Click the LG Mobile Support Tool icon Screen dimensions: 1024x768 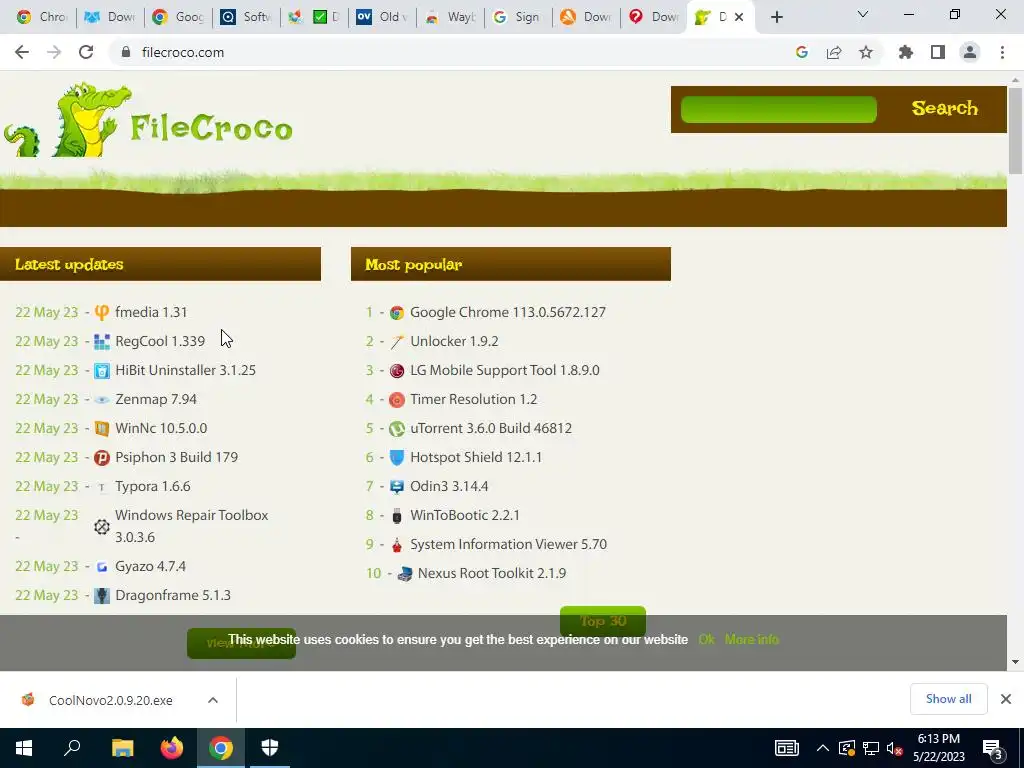(x=396, y=371)
